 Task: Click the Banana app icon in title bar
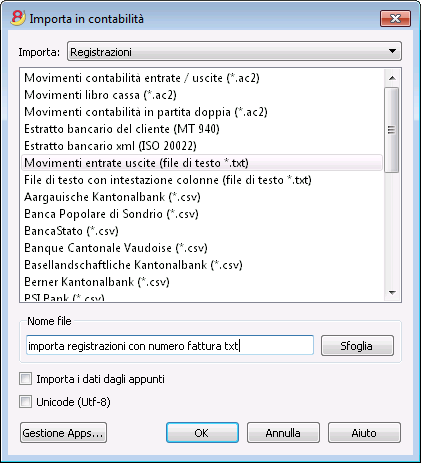(18, 18)
